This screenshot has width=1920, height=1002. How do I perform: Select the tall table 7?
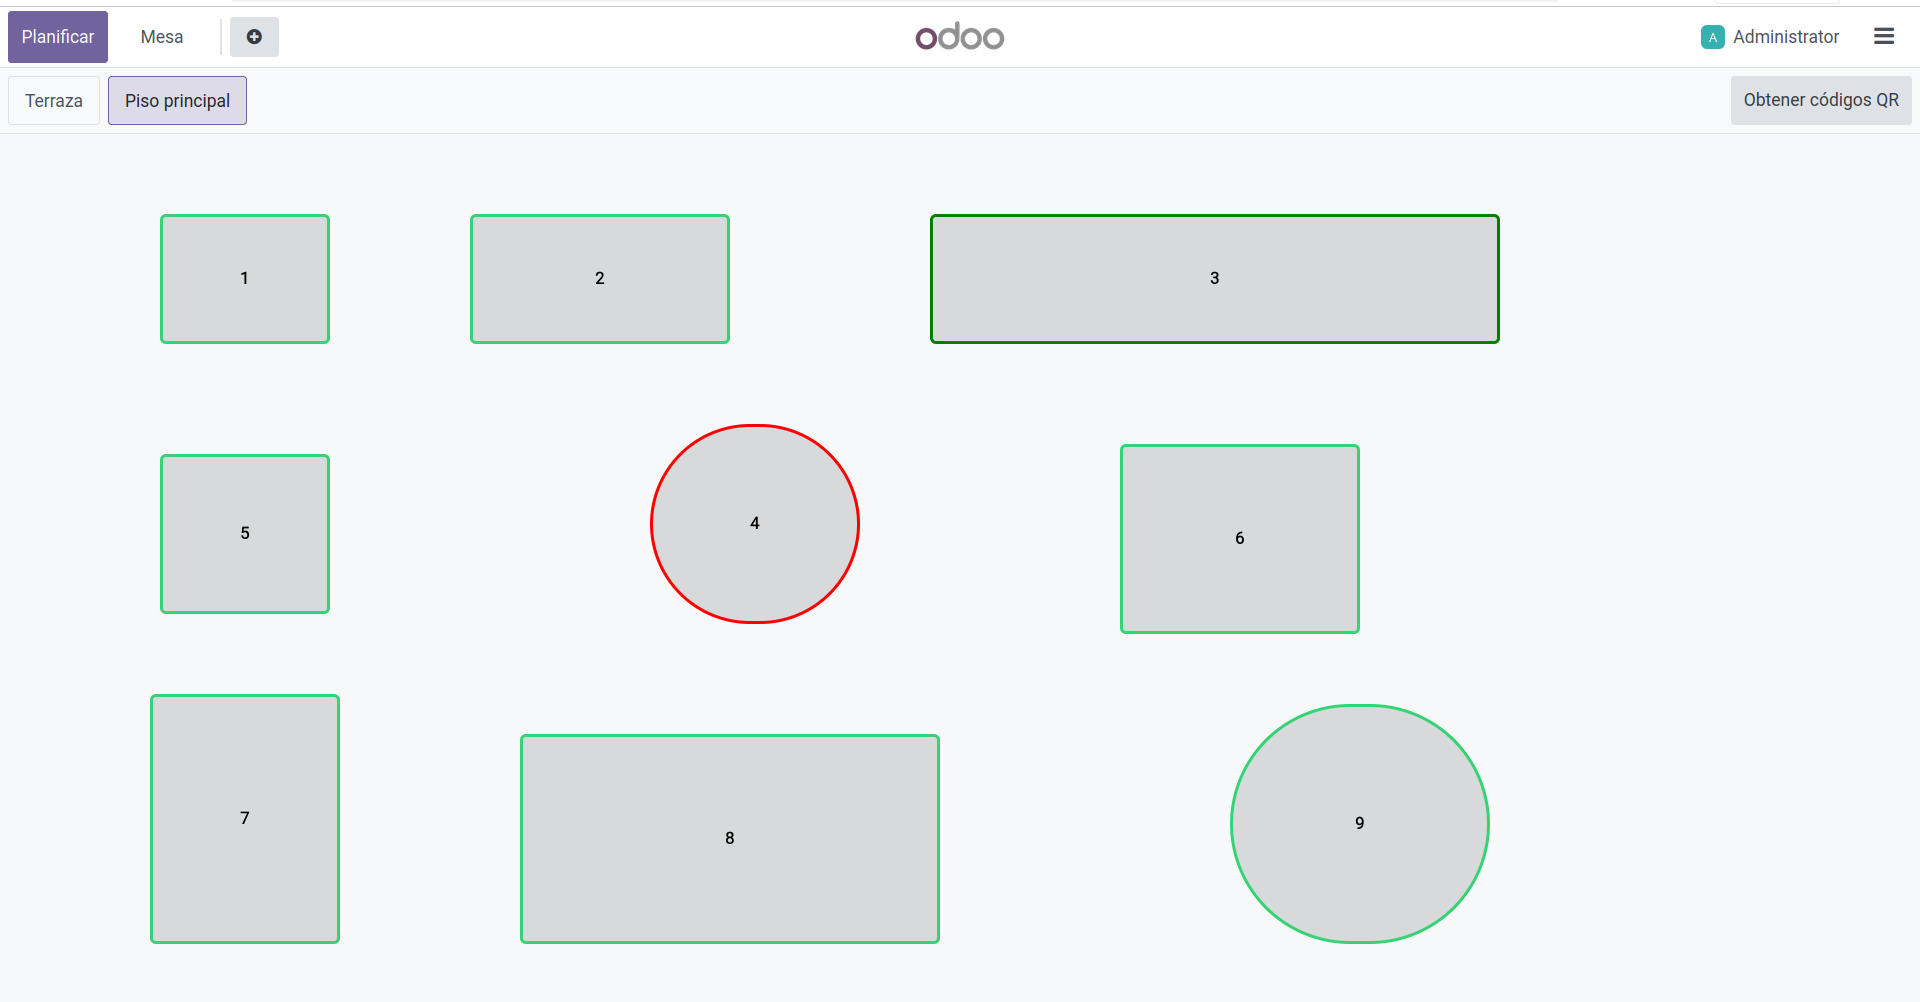click(x=245, y=819)
